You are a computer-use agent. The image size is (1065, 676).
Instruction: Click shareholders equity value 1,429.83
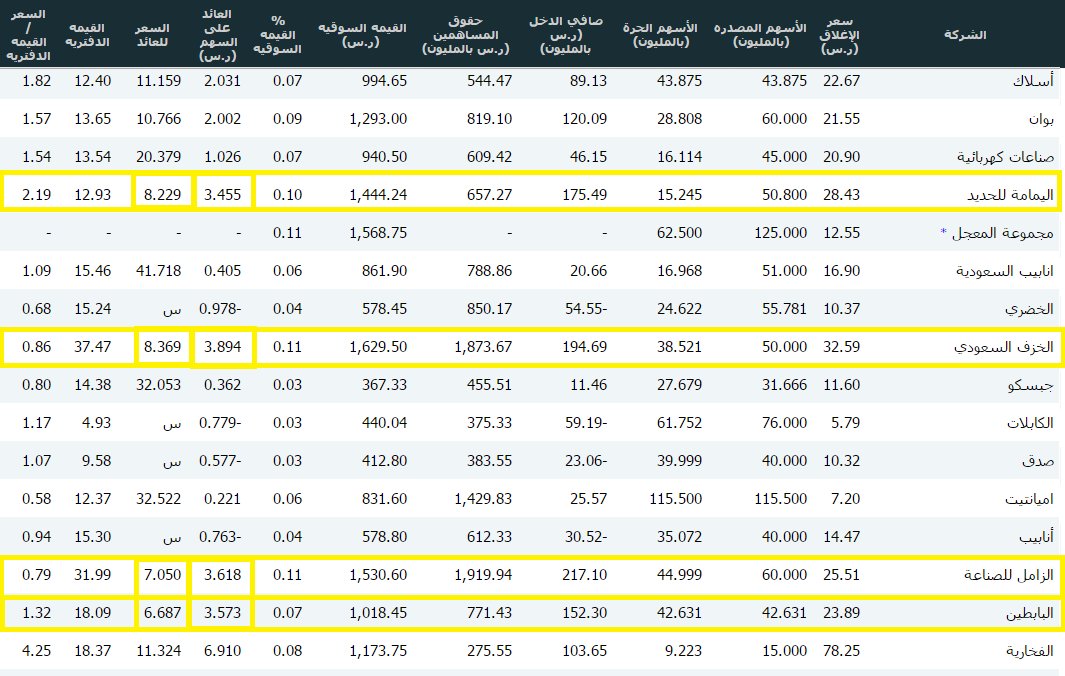[483, 499]
